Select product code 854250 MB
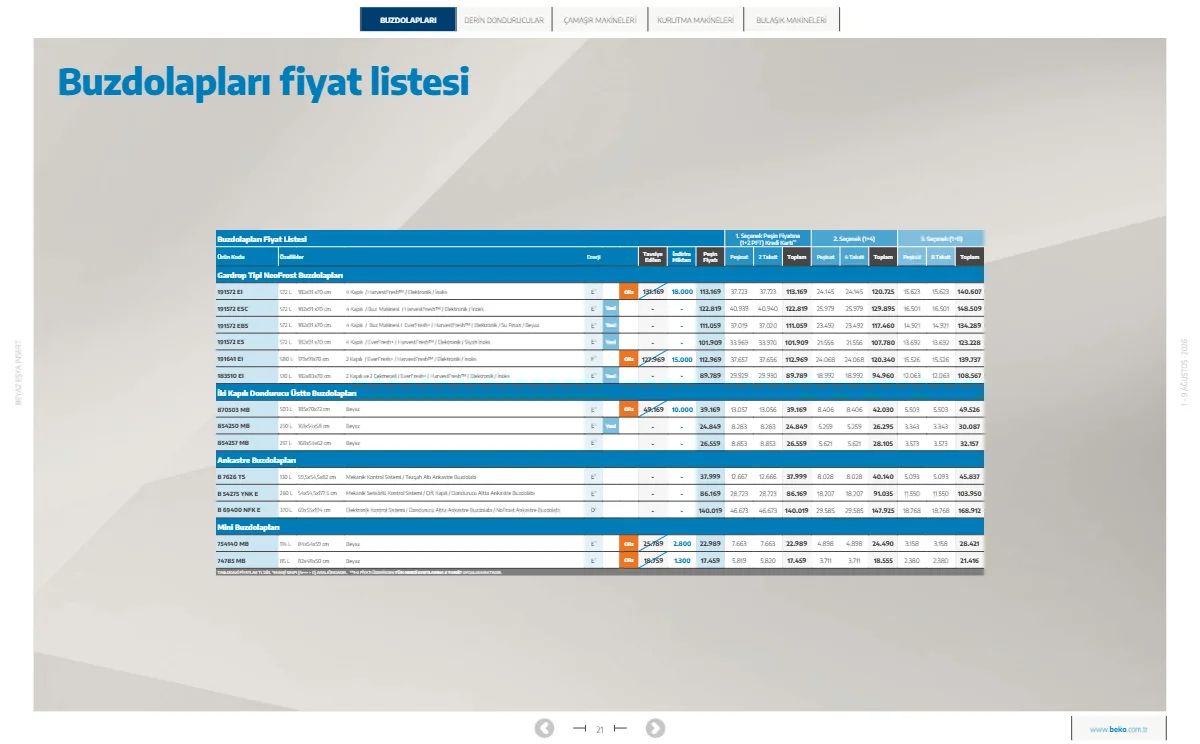The height and width of the screenshot is (744, 1200). point(233,425)
